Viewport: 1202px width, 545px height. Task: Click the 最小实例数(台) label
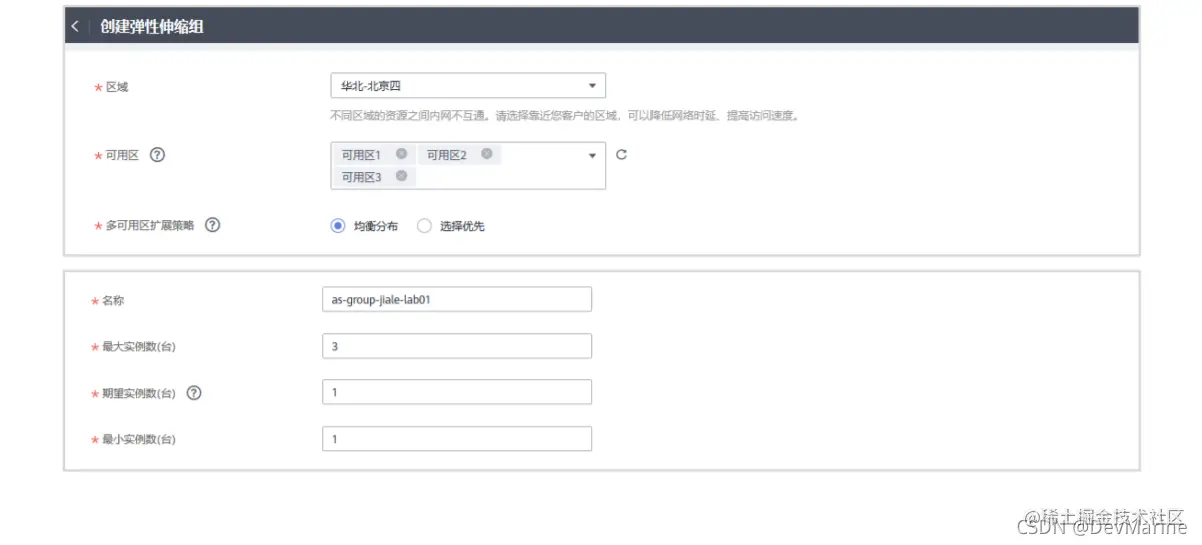click(x=140, y=440)
